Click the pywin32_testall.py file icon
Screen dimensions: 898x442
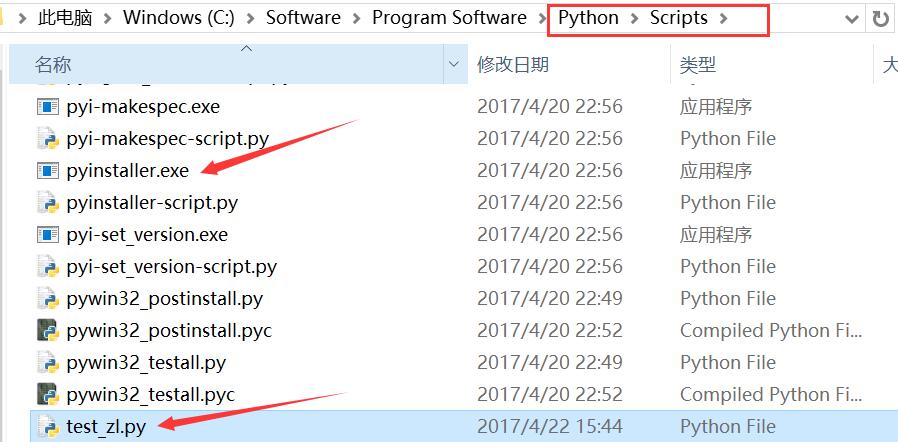(x=48, y=362)
